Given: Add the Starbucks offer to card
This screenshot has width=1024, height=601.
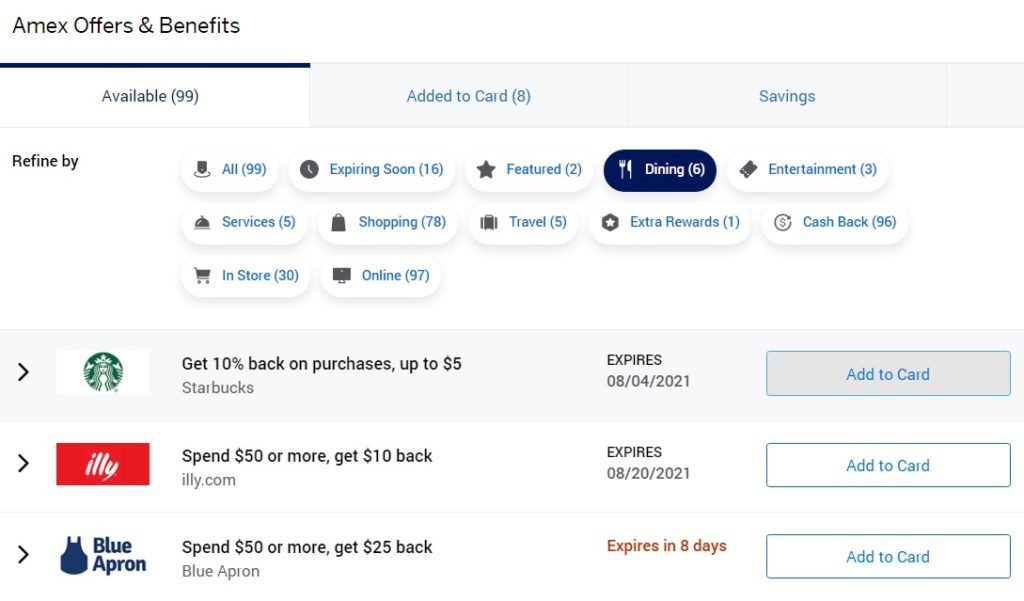Looking at the screenshot, I should 888,374.
